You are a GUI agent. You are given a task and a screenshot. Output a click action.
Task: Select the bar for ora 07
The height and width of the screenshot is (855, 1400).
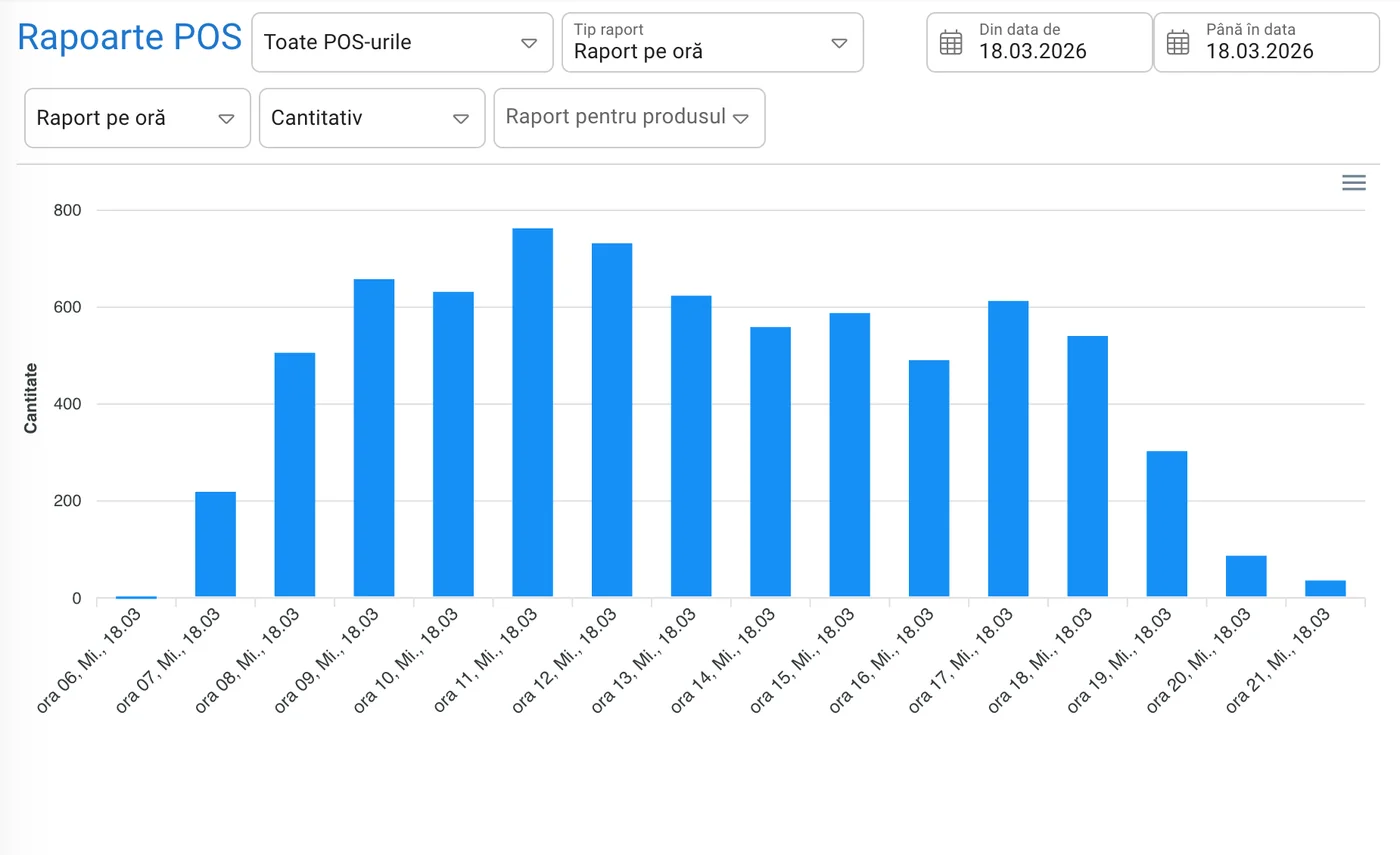tap(215, 544)
